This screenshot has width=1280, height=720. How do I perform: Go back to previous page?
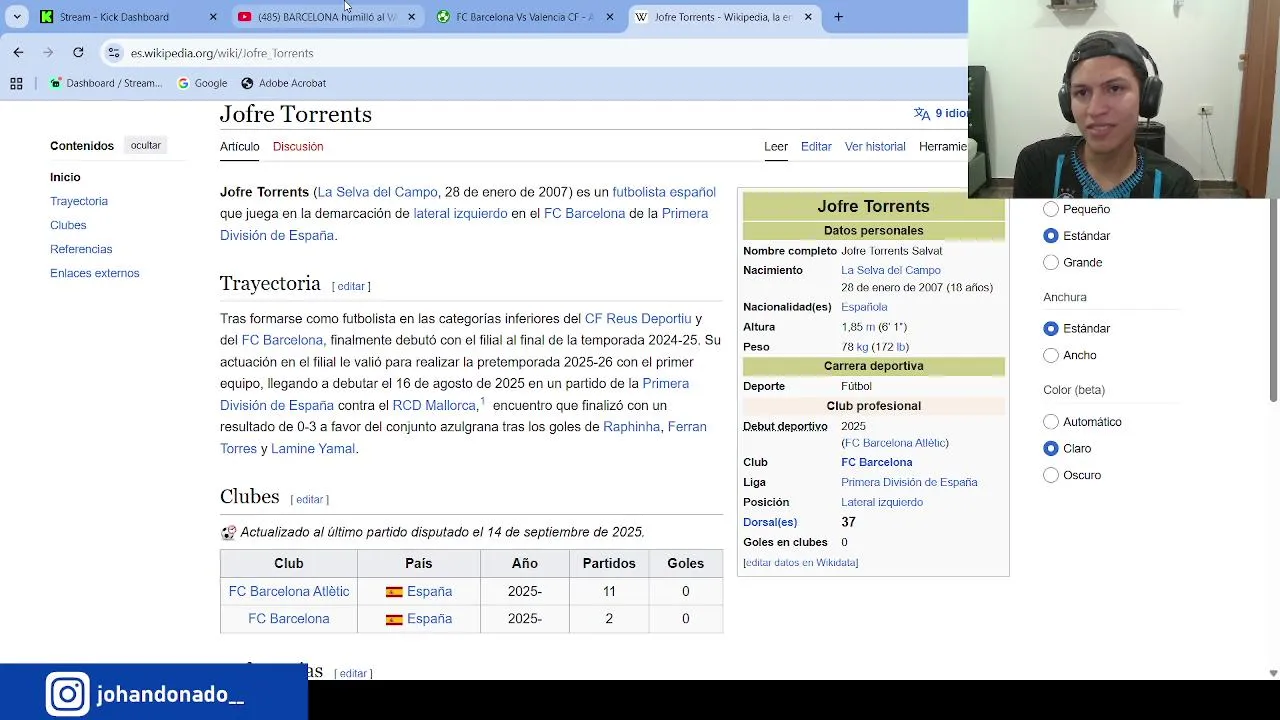[x=18, y=52]
